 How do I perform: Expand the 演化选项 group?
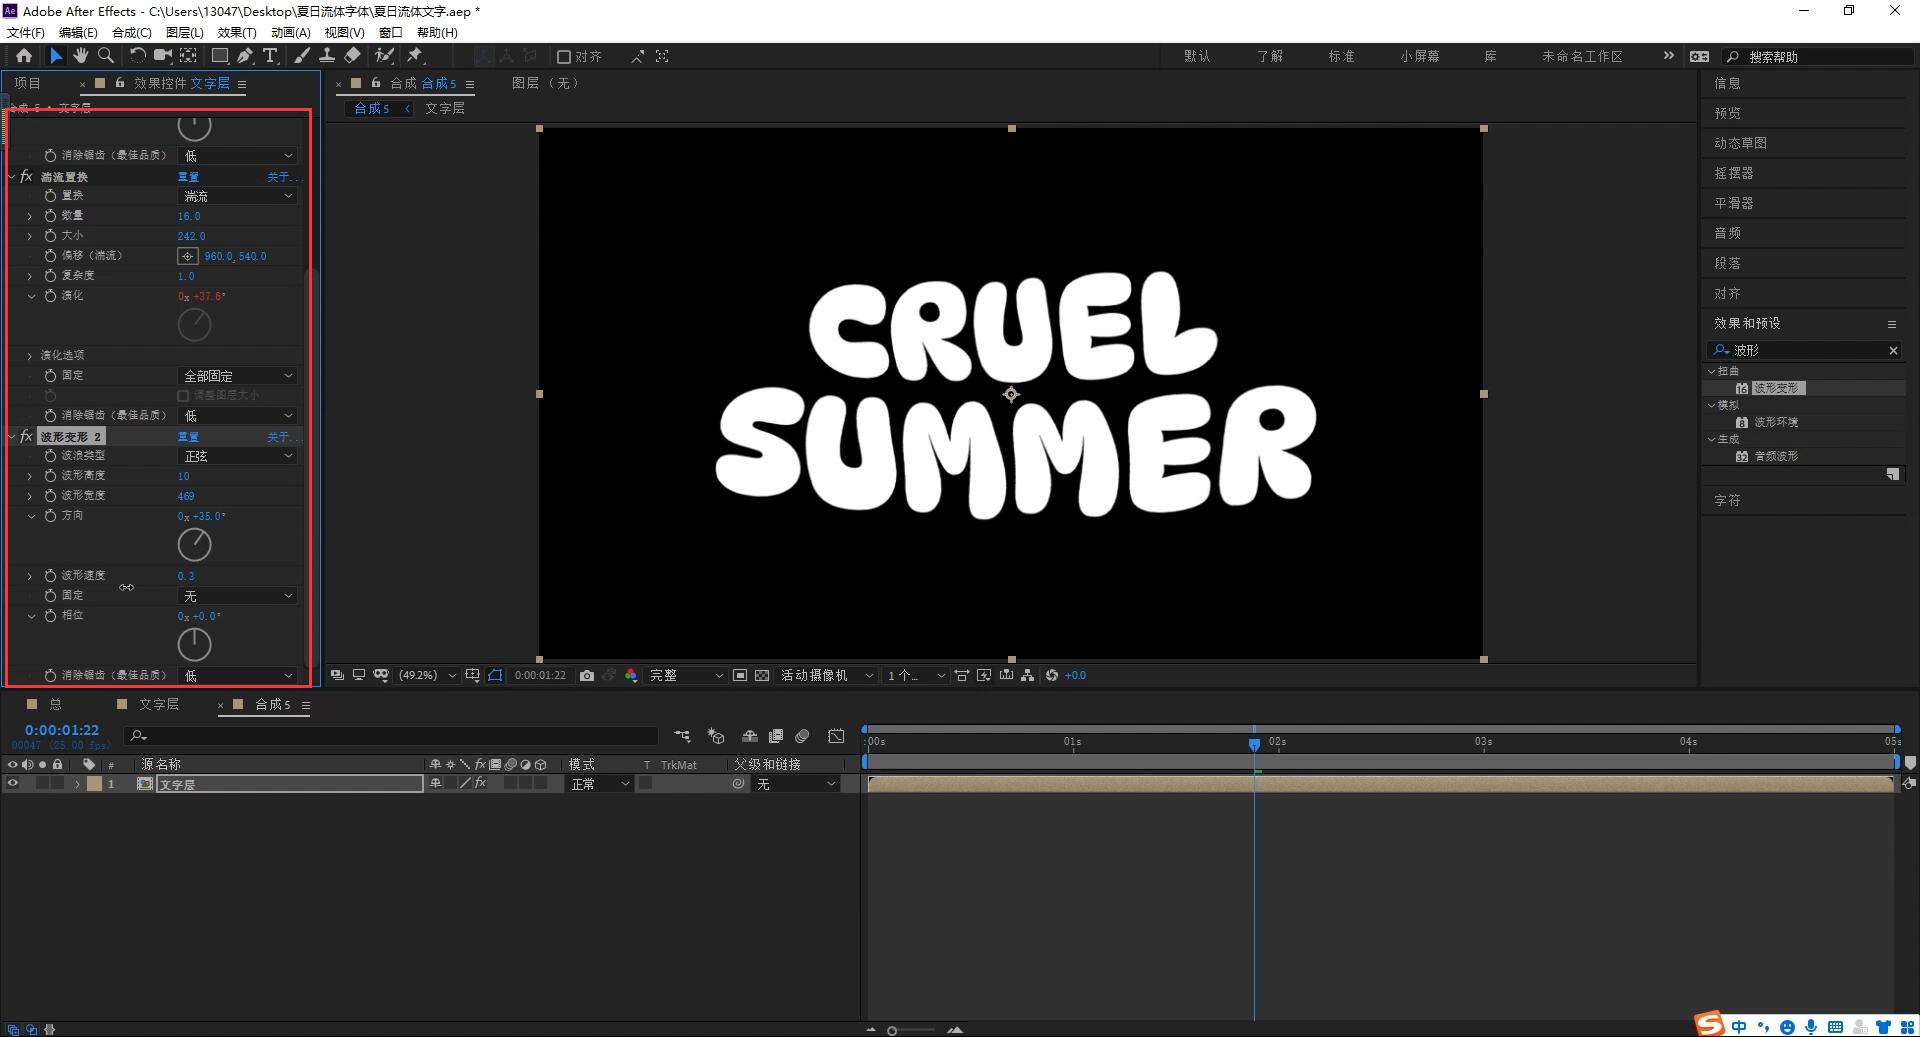pos(30,356)
